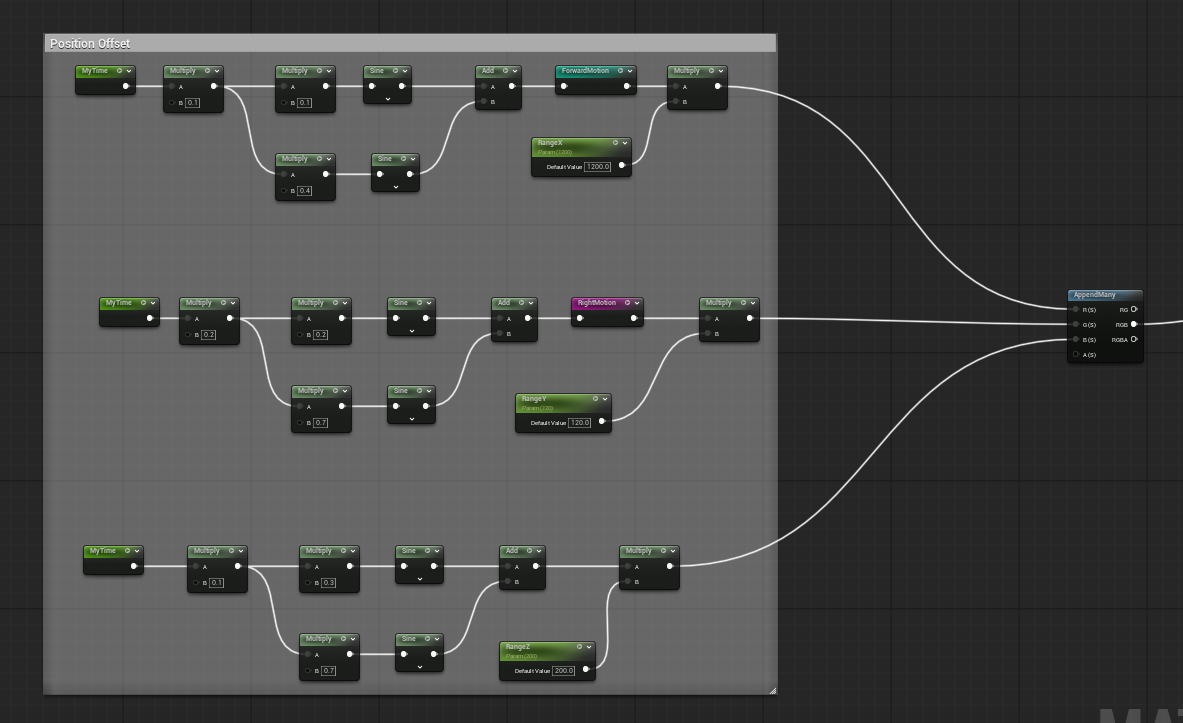Toggle the circle icon on RangeY header
The width and height of the screenshot is (1183, 723).
click(x=595, y=399)
